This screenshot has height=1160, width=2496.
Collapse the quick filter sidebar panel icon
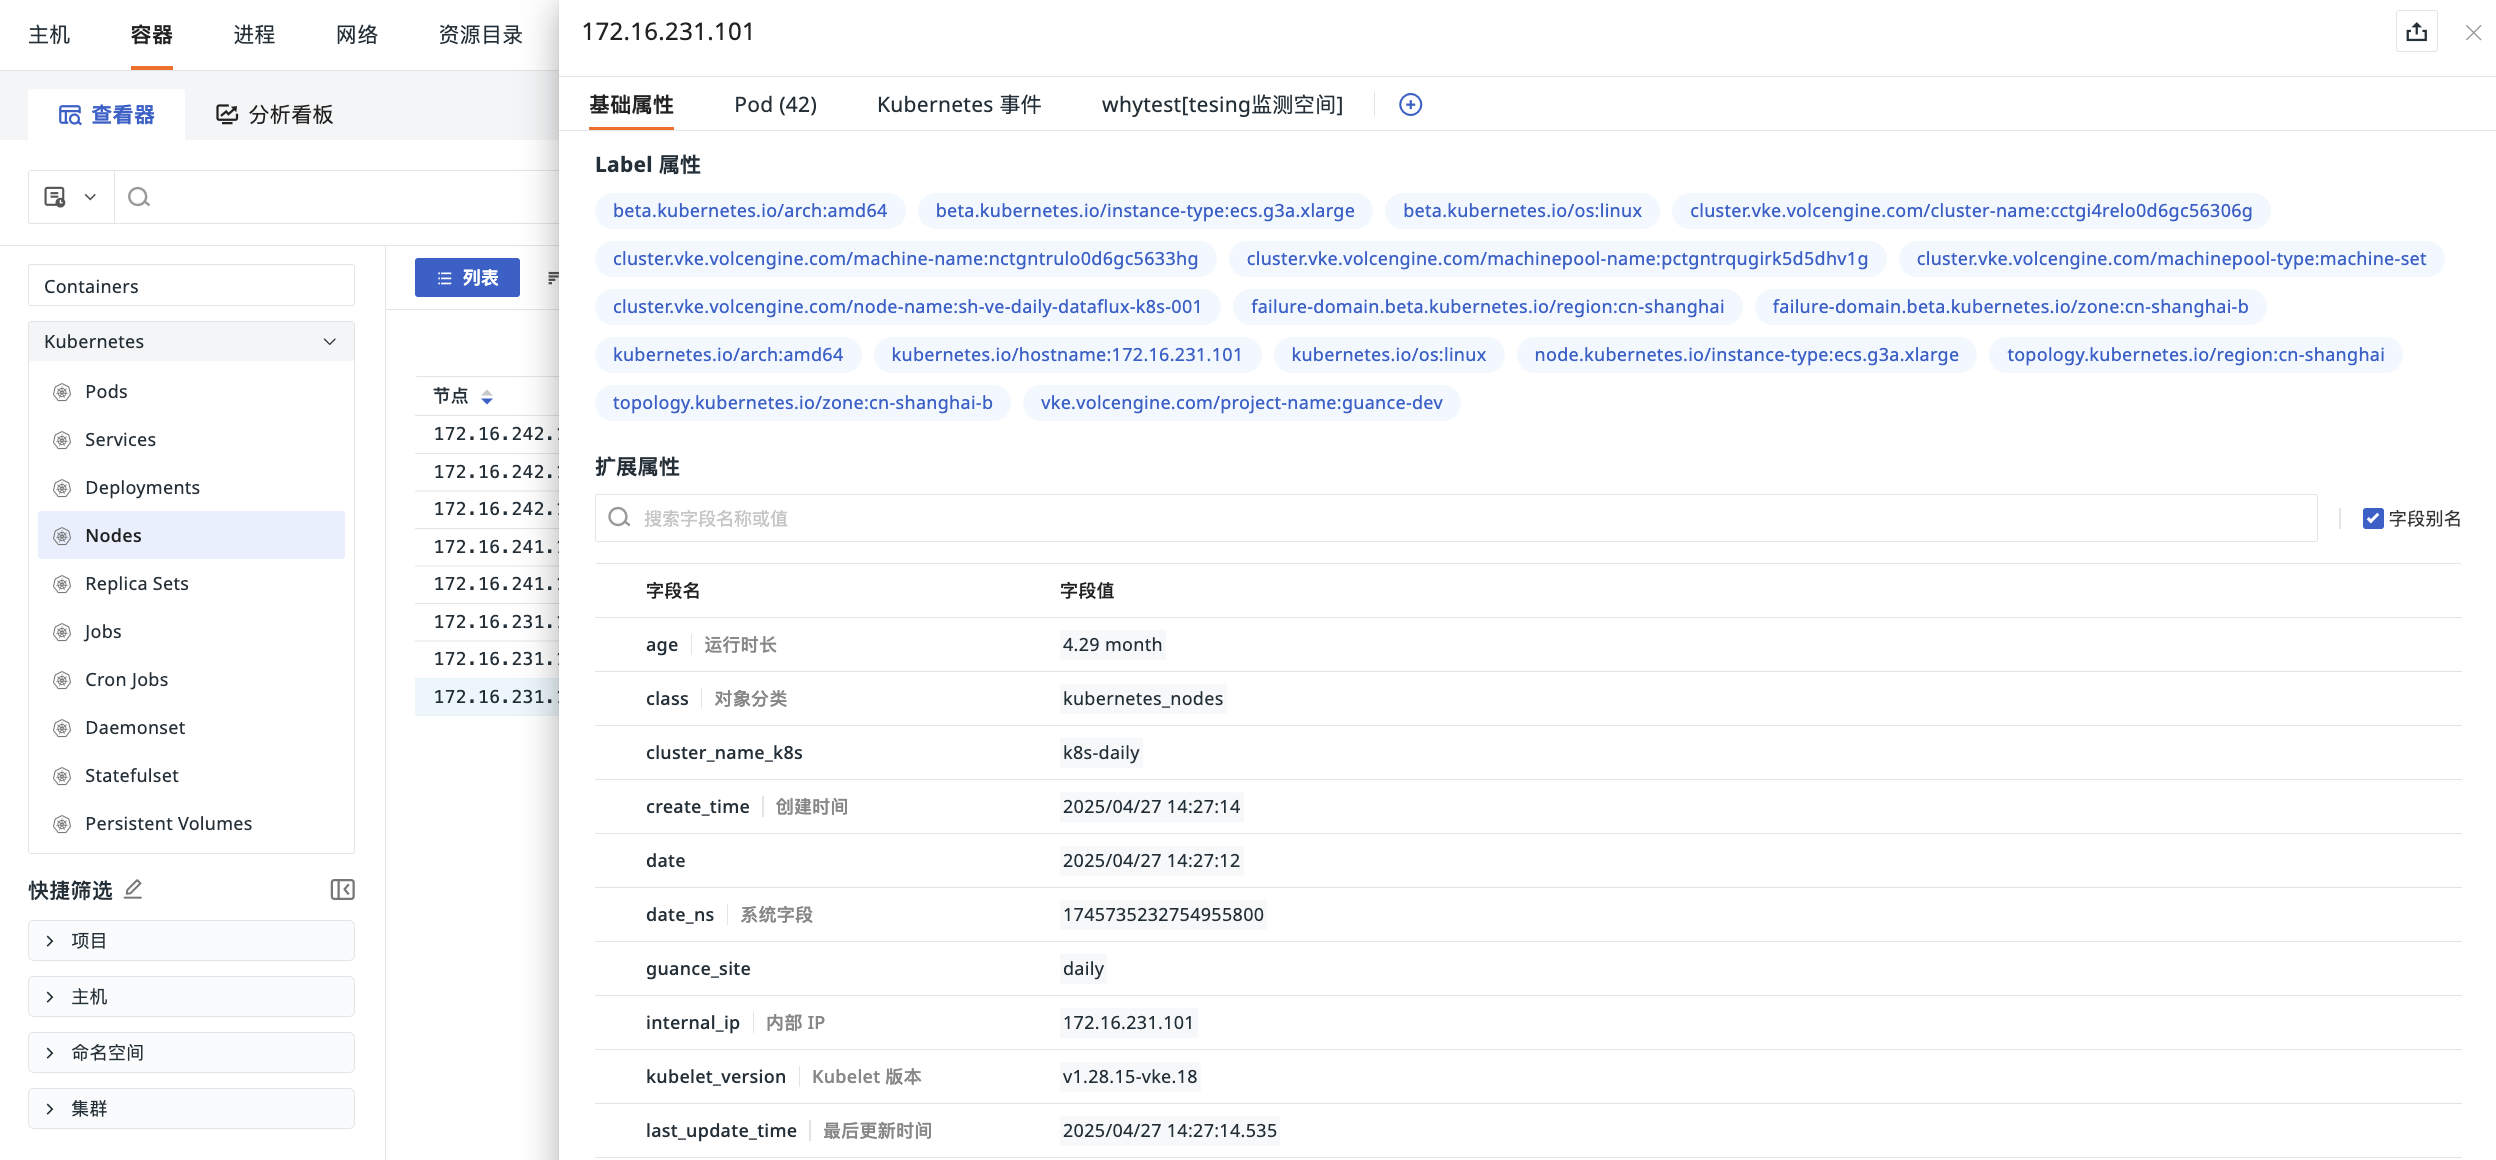[342, 889]
